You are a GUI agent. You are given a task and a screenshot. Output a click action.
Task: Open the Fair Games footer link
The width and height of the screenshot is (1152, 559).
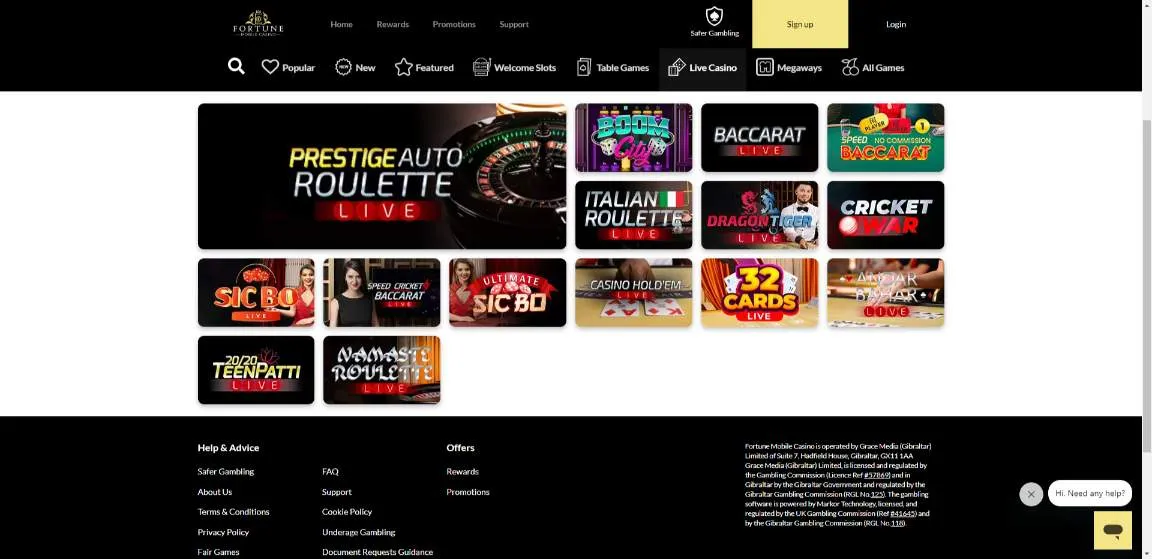(x=218, y=552)
